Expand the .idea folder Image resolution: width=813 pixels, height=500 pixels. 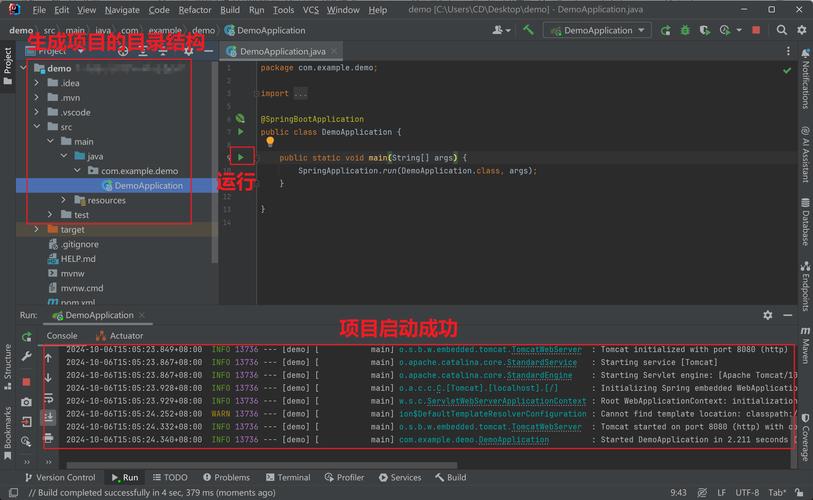click(36, 82)
